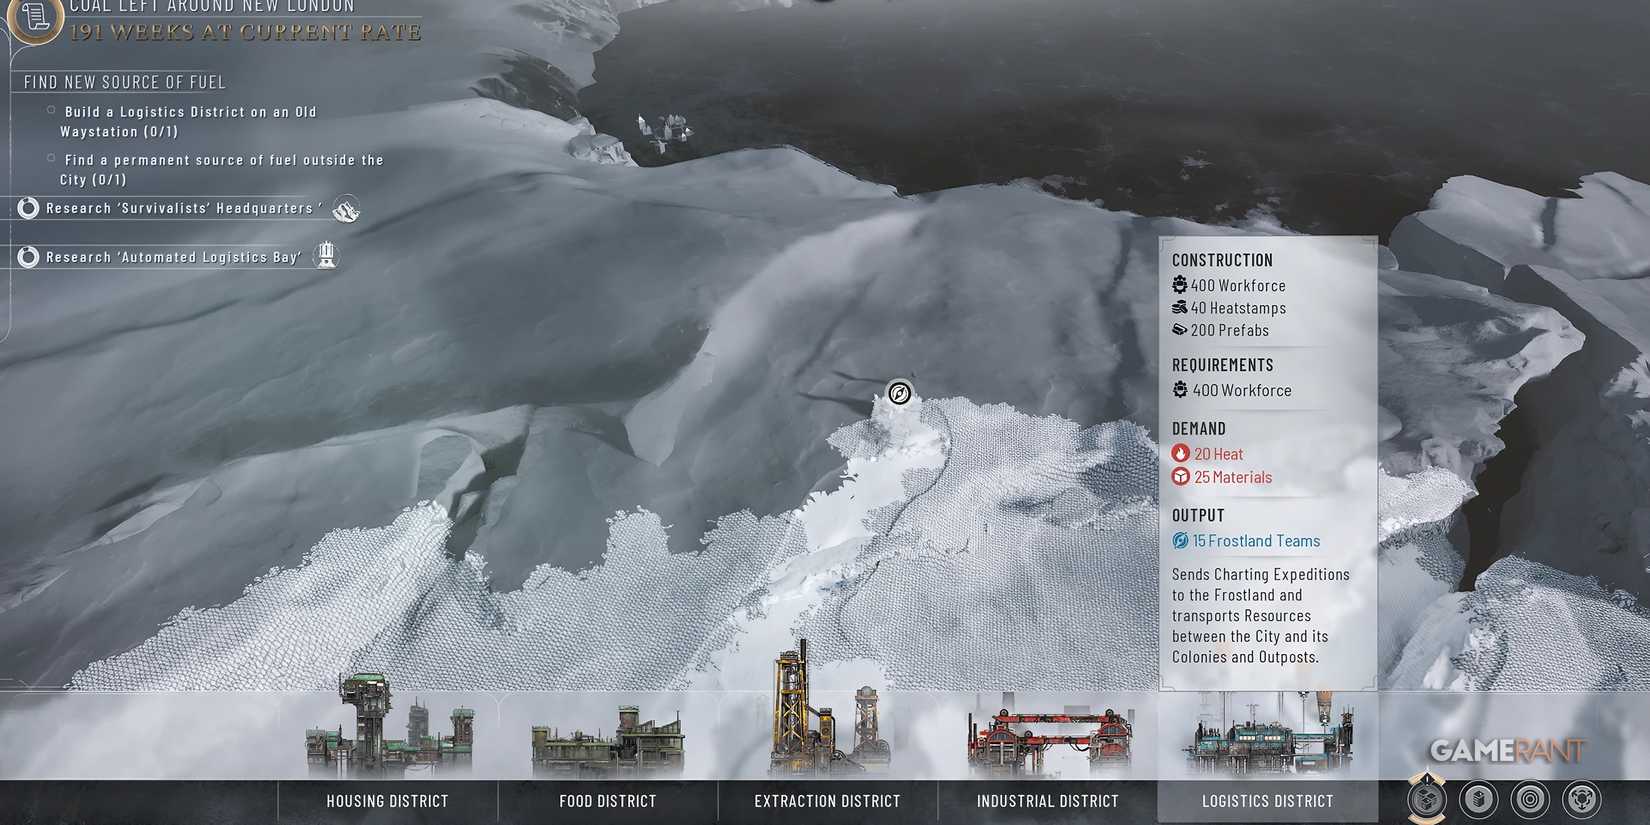The image size is (1650, 825).
Task: Click the Find New Source of Fuel header
Action: click(x=125, y=82)
